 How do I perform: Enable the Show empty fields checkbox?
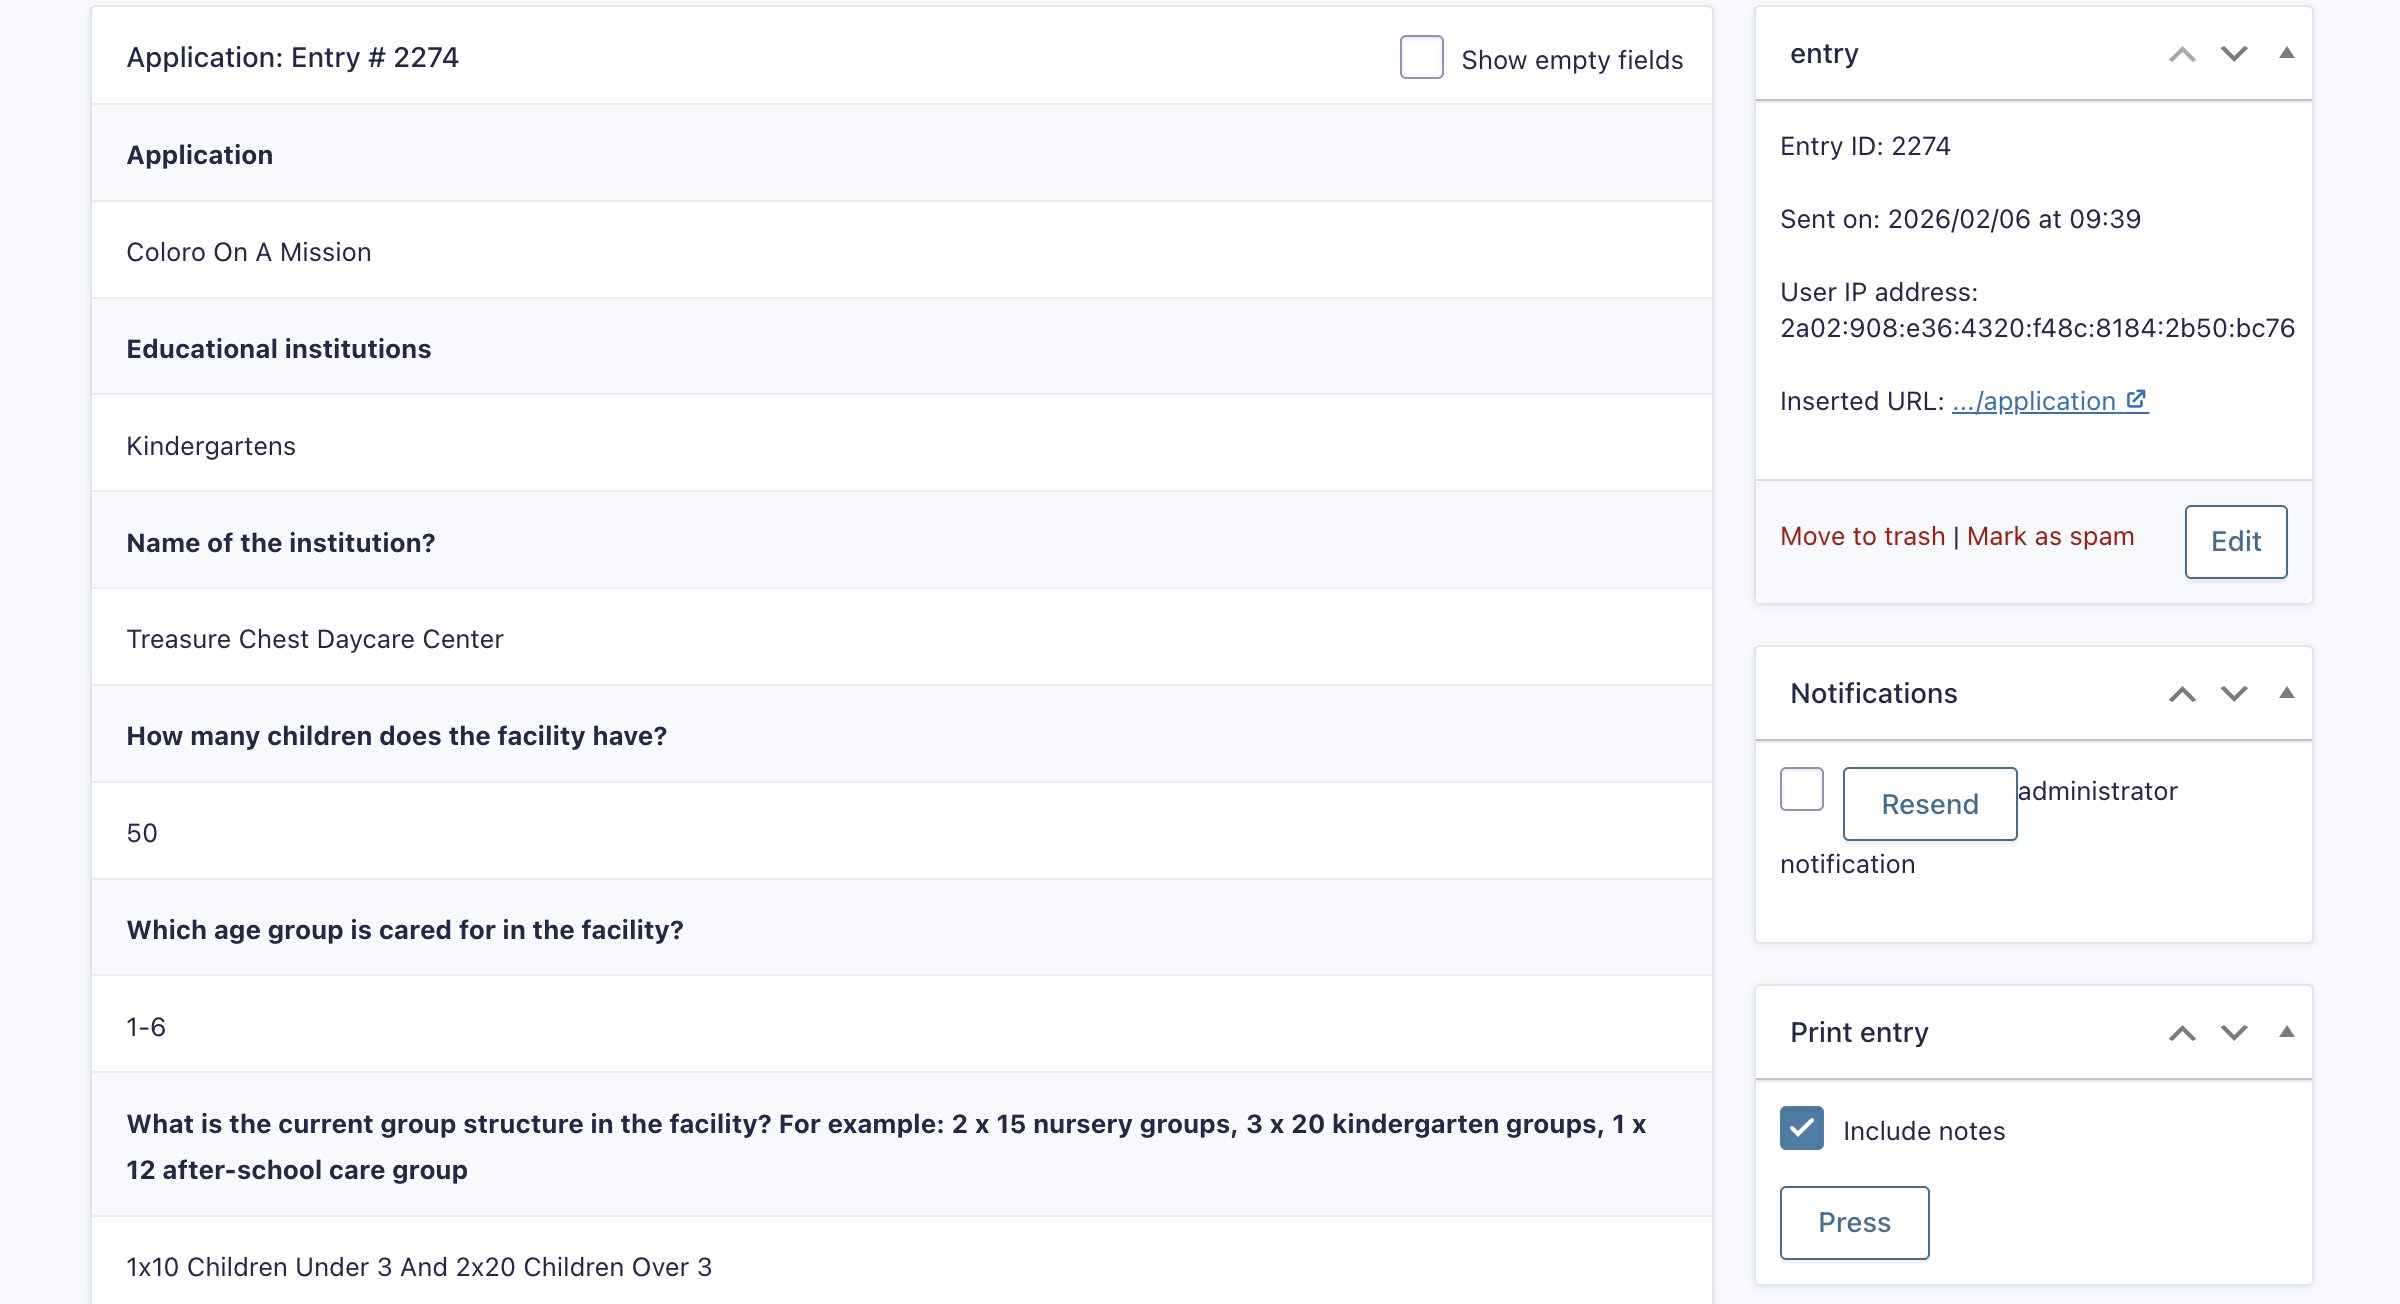point(1421,57)
